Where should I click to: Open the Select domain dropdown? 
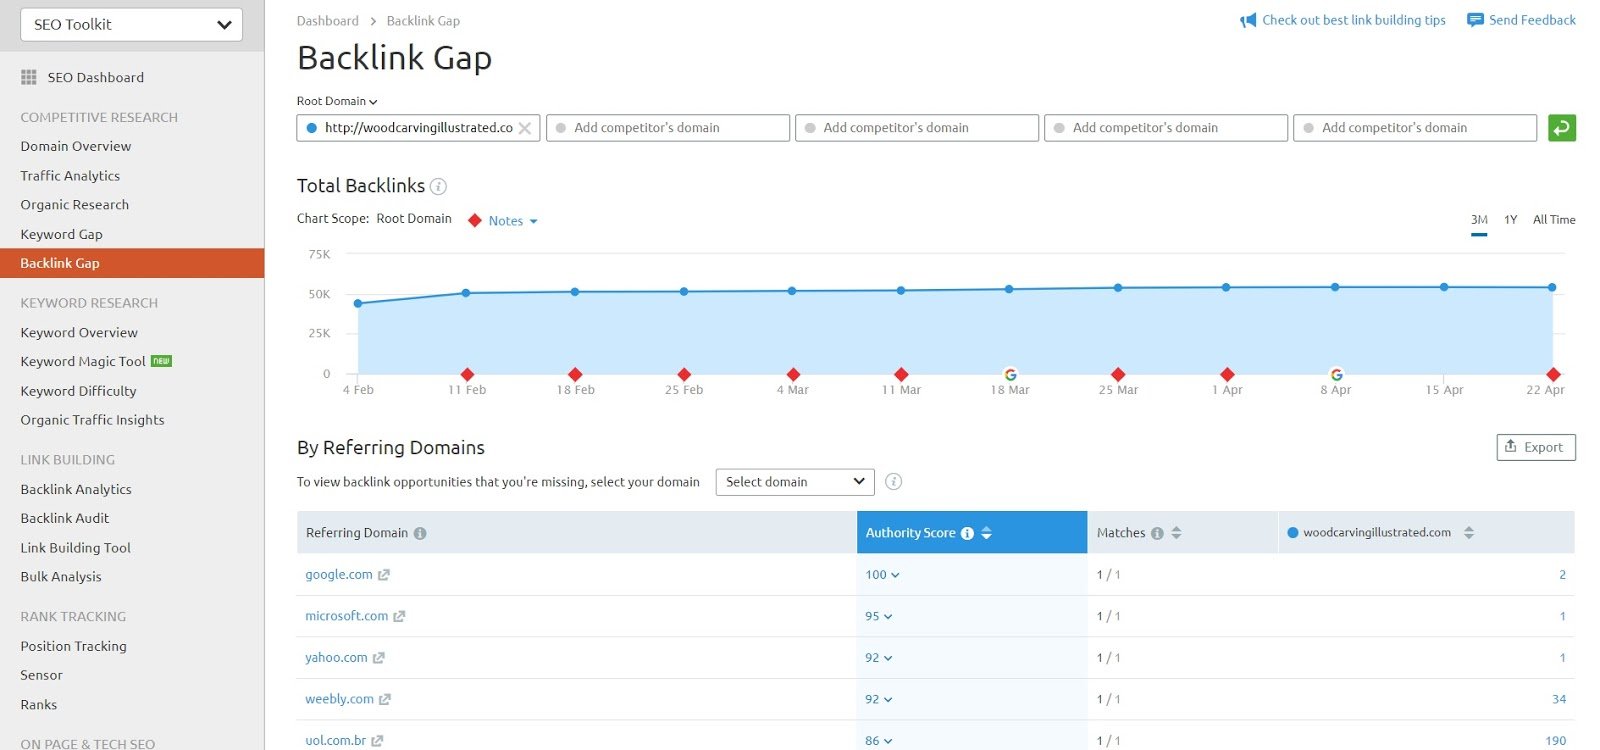click(x=795, y=482)
